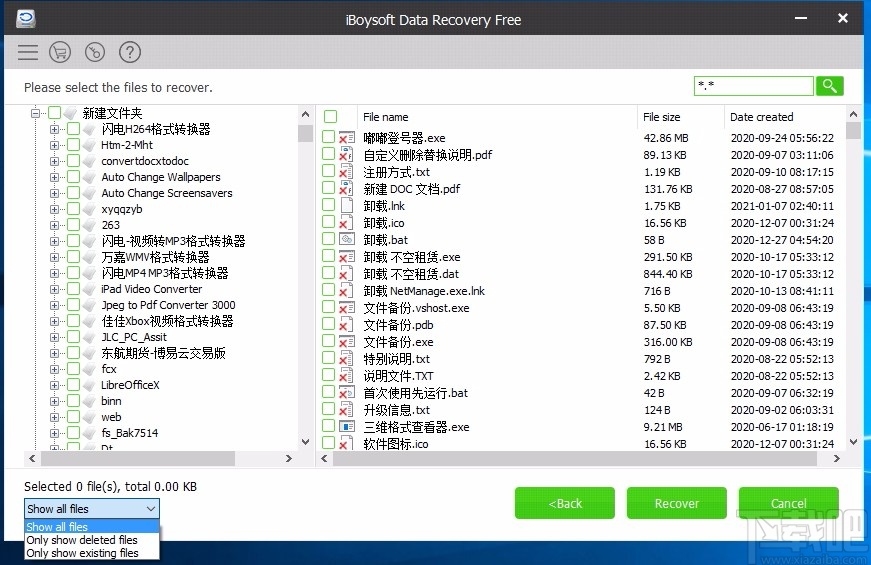Collapse the 新建文件夹 tree node
Viewport: 871px width, 565px height.
(35, 113)
